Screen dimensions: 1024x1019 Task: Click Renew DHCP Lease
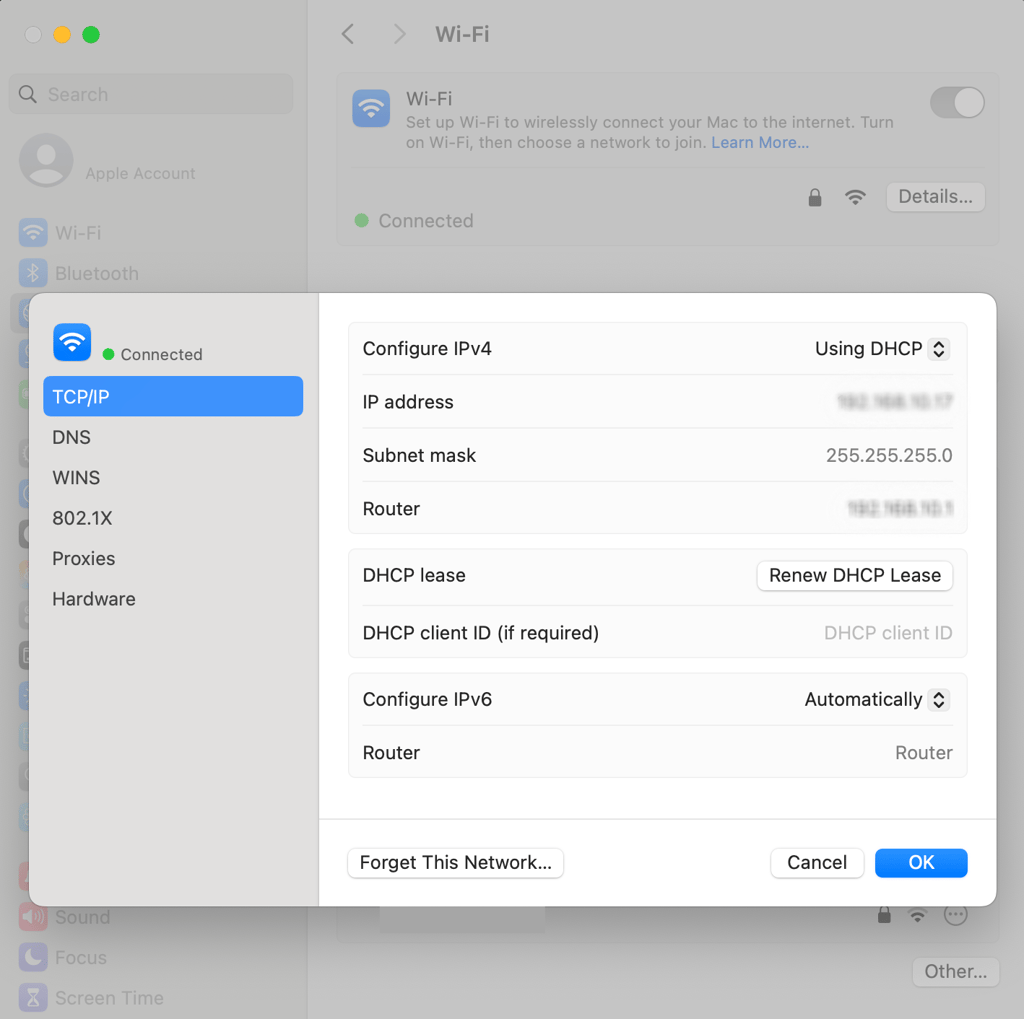[854, 575]
